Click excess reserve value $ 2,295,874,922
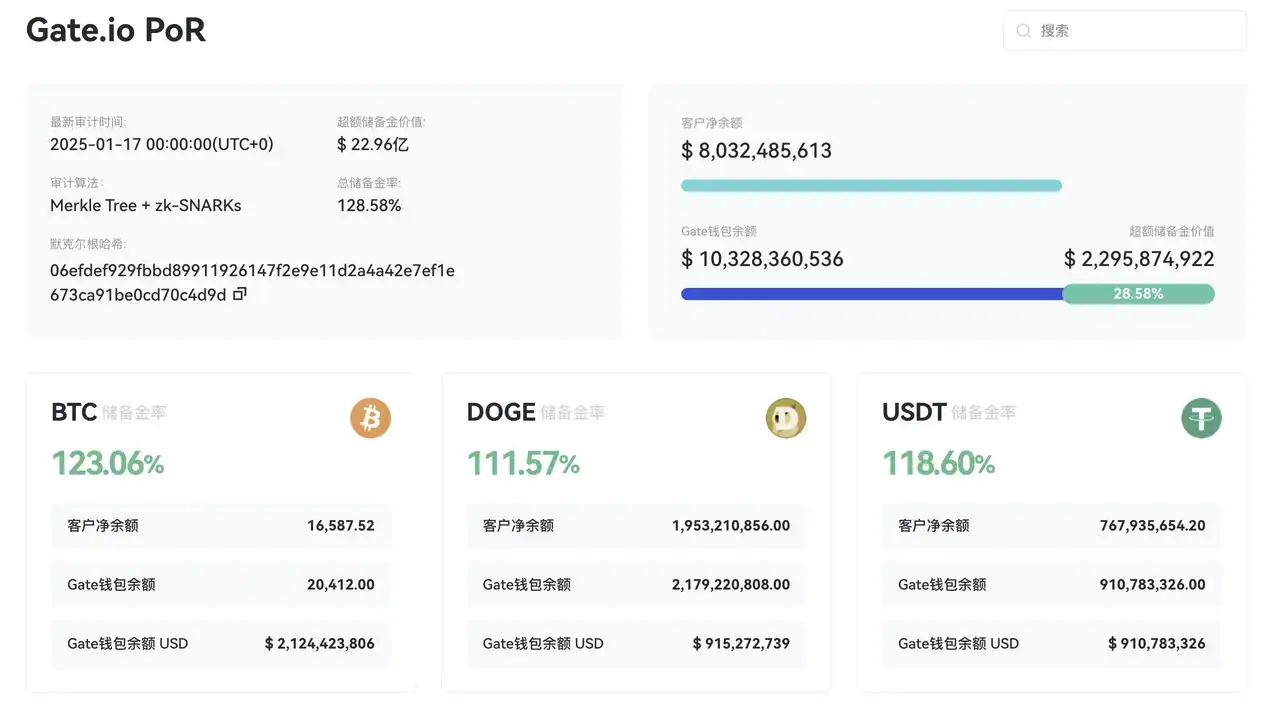Screen dimensions: 1280x704 click(x=1139, y=259)
